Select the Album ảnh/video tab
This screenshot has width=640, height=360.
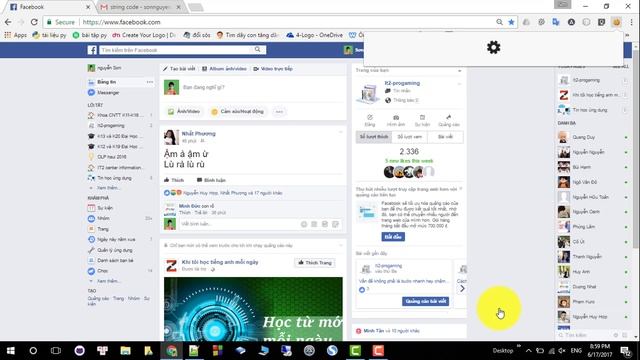tap(224, 69)
